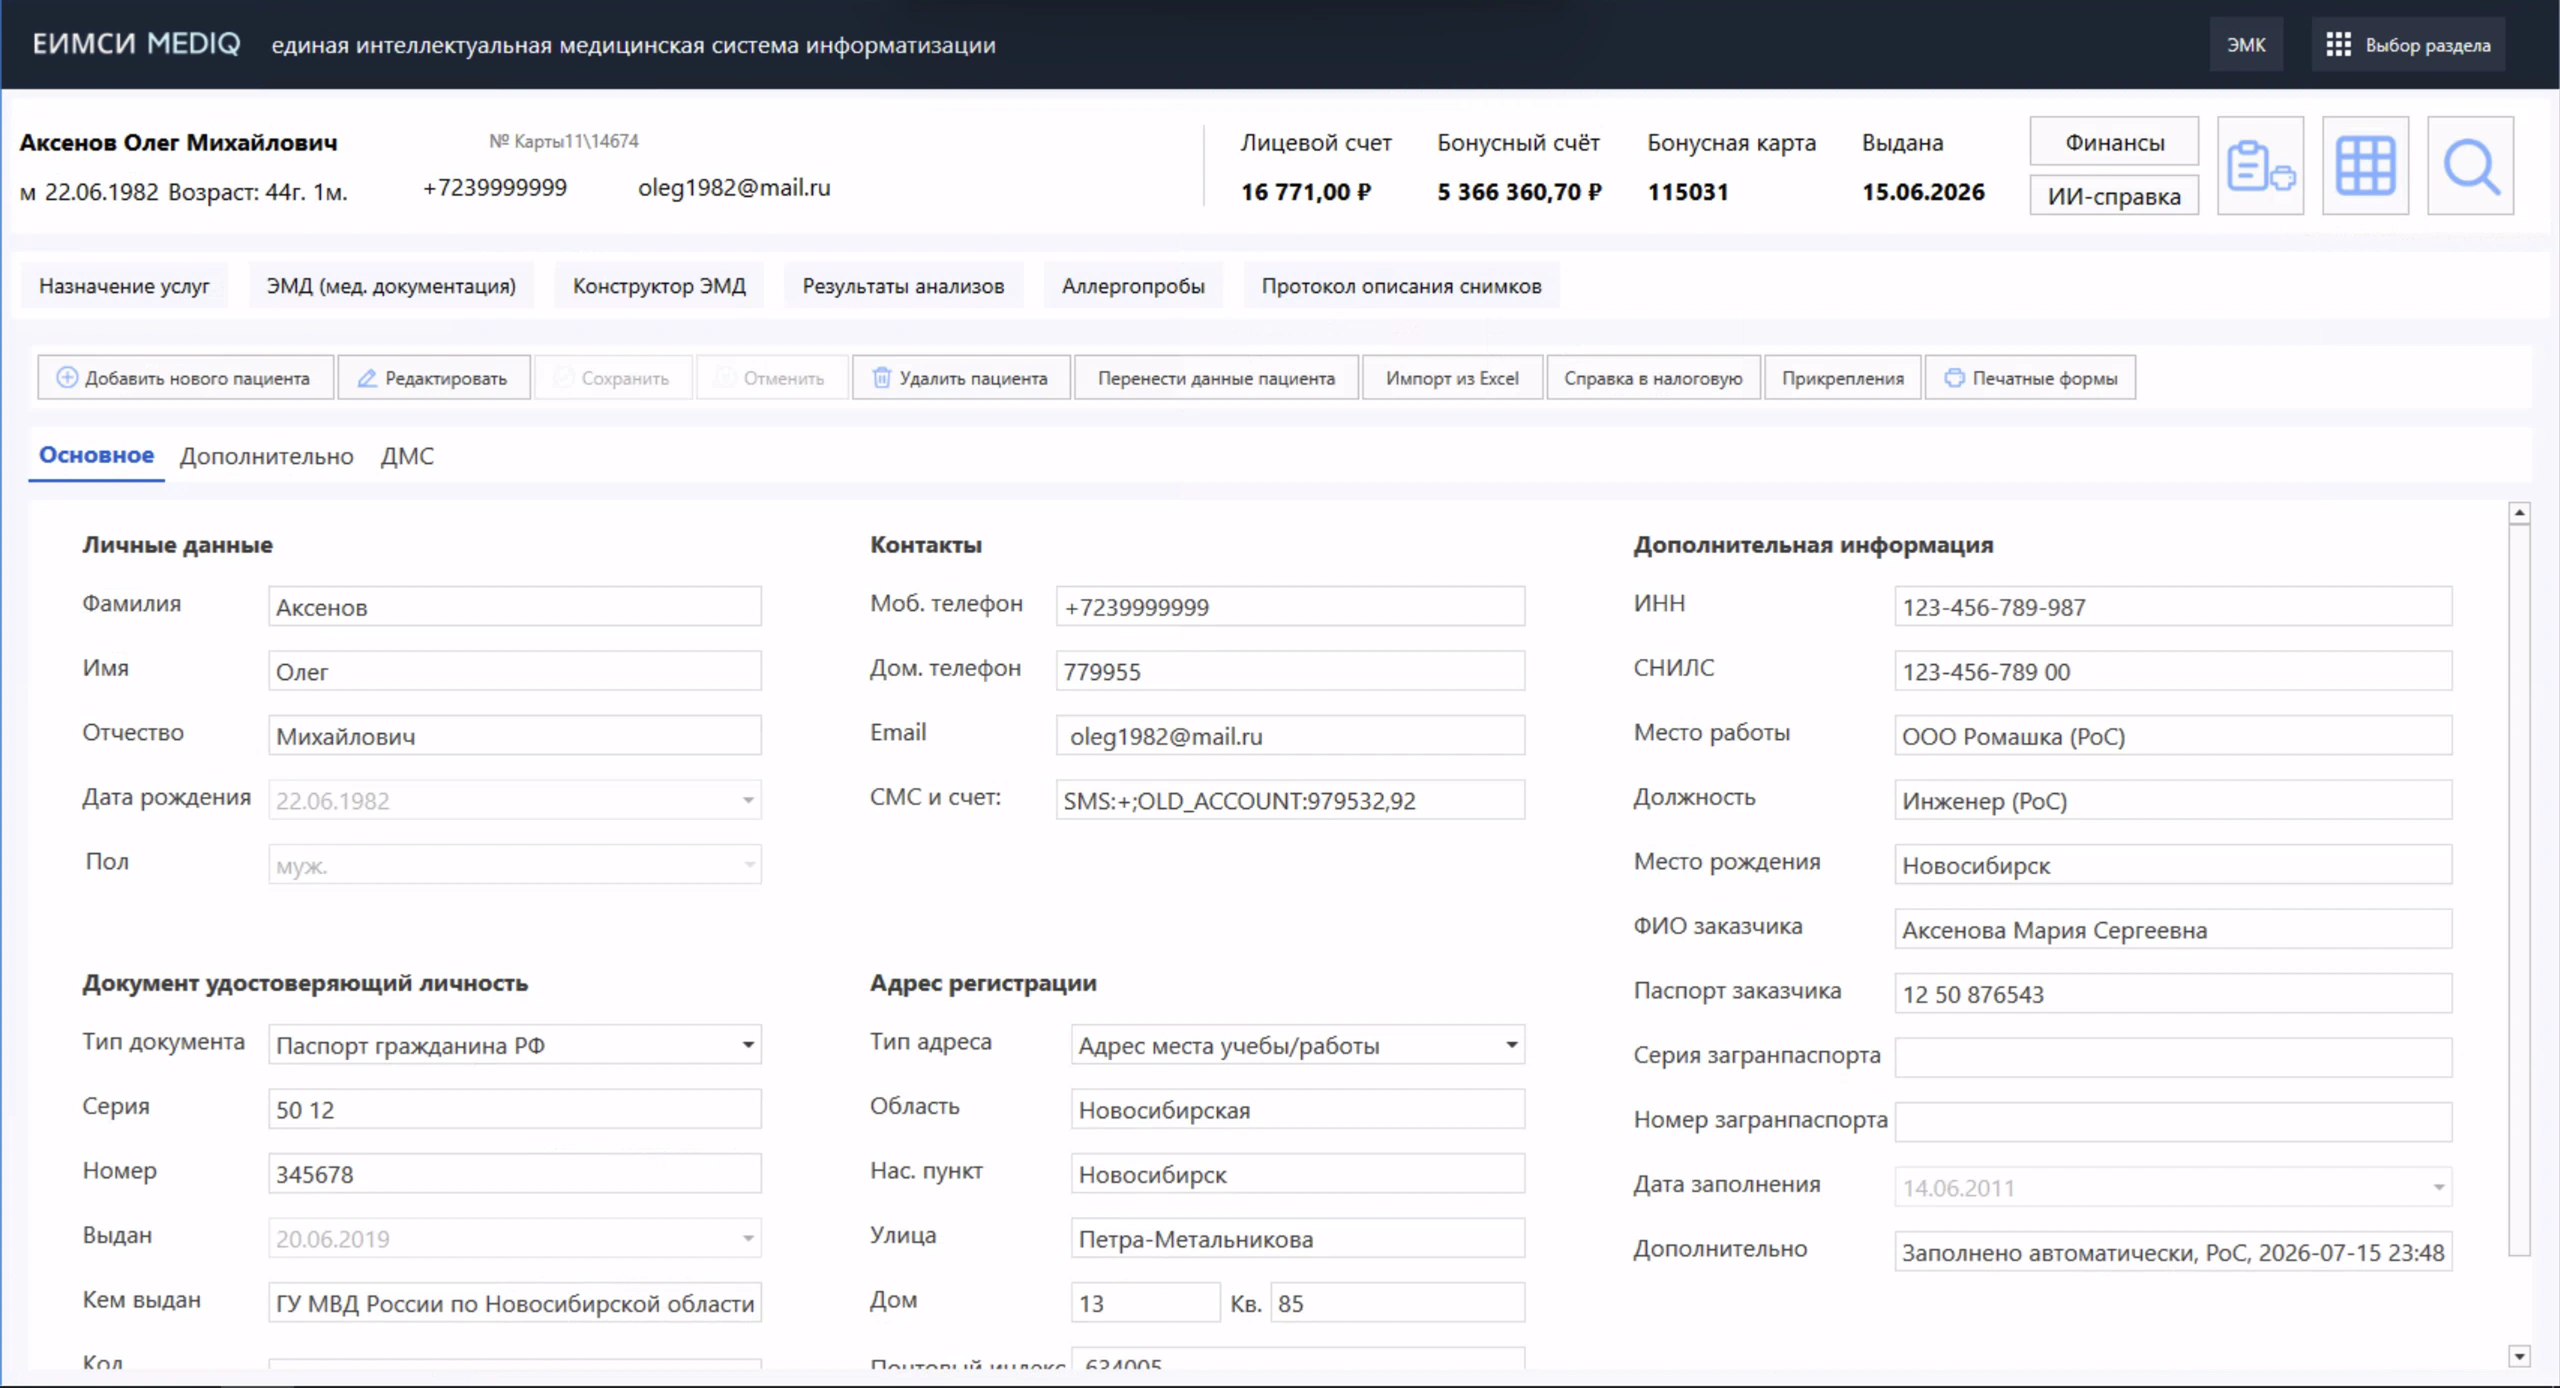Click the scrollbar up arrow
The width and height of the screenshot is (2560, 1388).
(x=2519, y=513)
